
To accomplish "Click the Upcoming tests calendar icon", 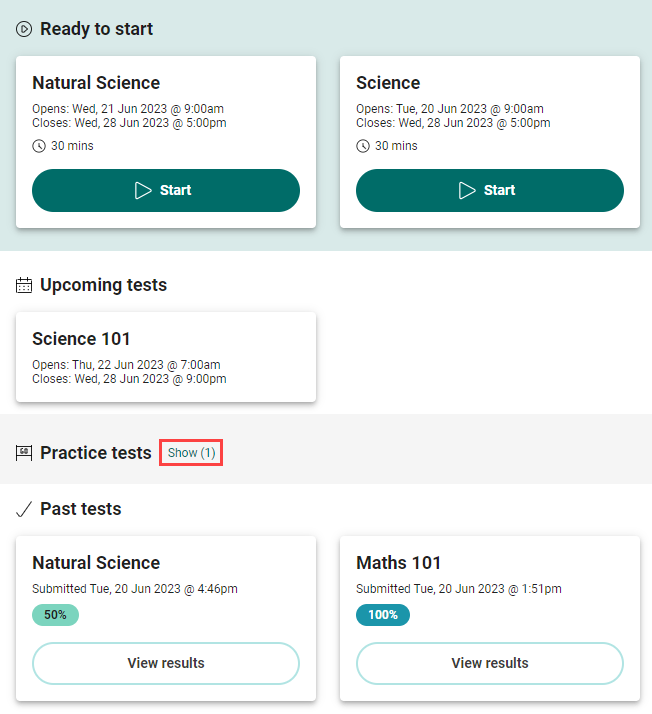I will point(24,285).
